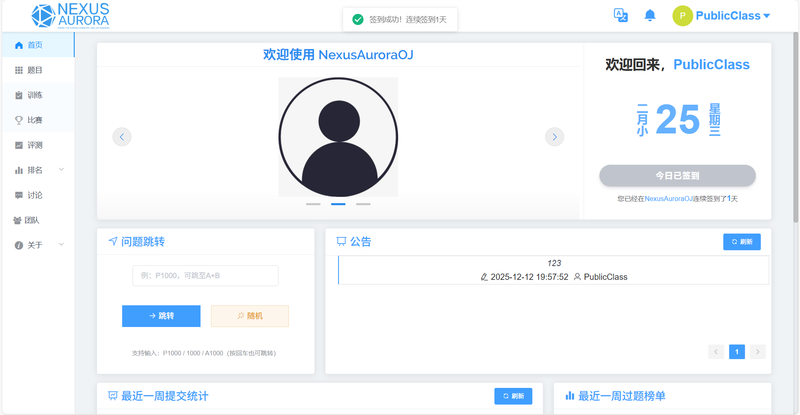This screenshot has width=800, height=415.
Task: Open the NexusAuroraOJ link under sign-in
Action: tap(668, 199)
